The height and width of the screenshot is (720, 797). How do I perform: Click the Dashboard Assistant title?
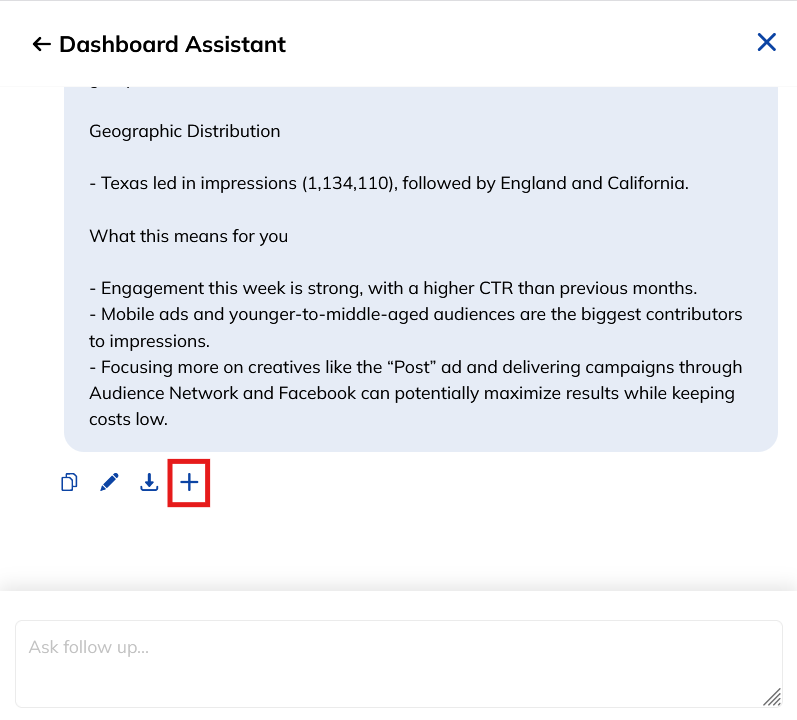(172, 44)
